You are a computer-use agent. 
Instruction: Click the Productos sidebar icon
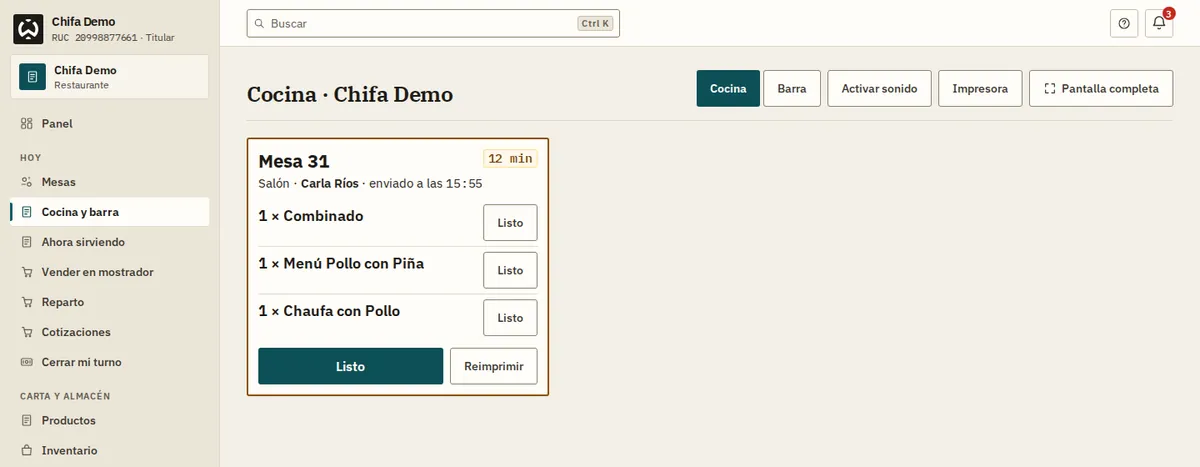(26, 420)
